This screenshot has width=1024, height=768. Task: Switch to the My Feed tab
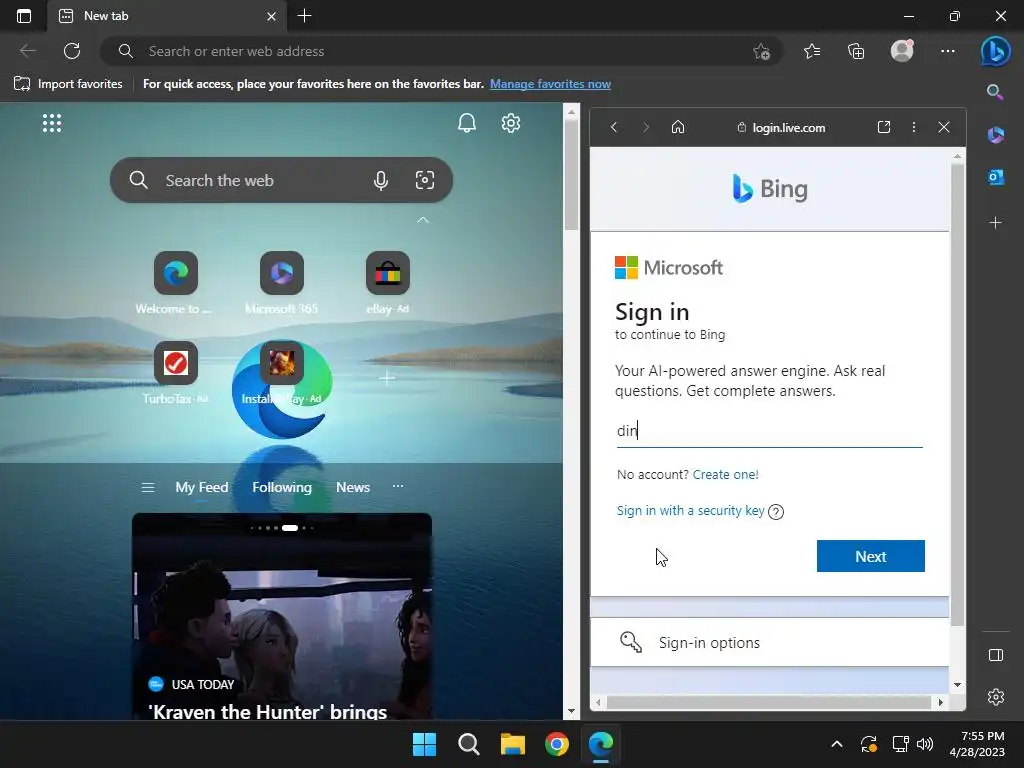[202, 487]
